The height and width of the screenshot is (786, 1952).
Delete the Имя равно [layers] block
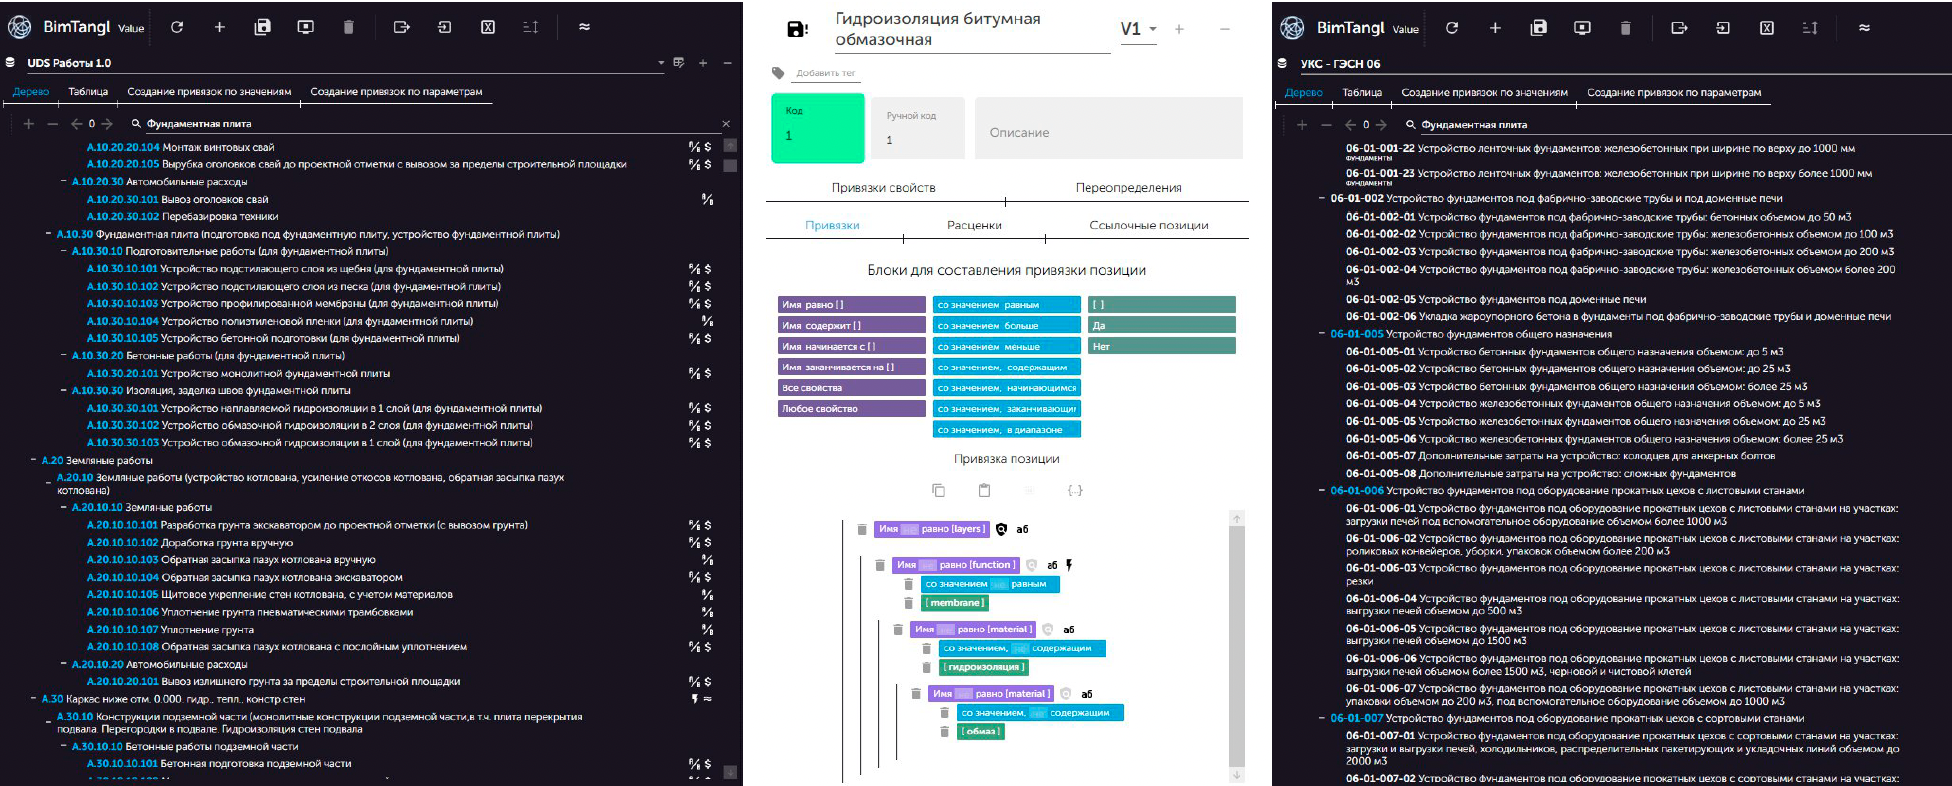tap(862, 529)
